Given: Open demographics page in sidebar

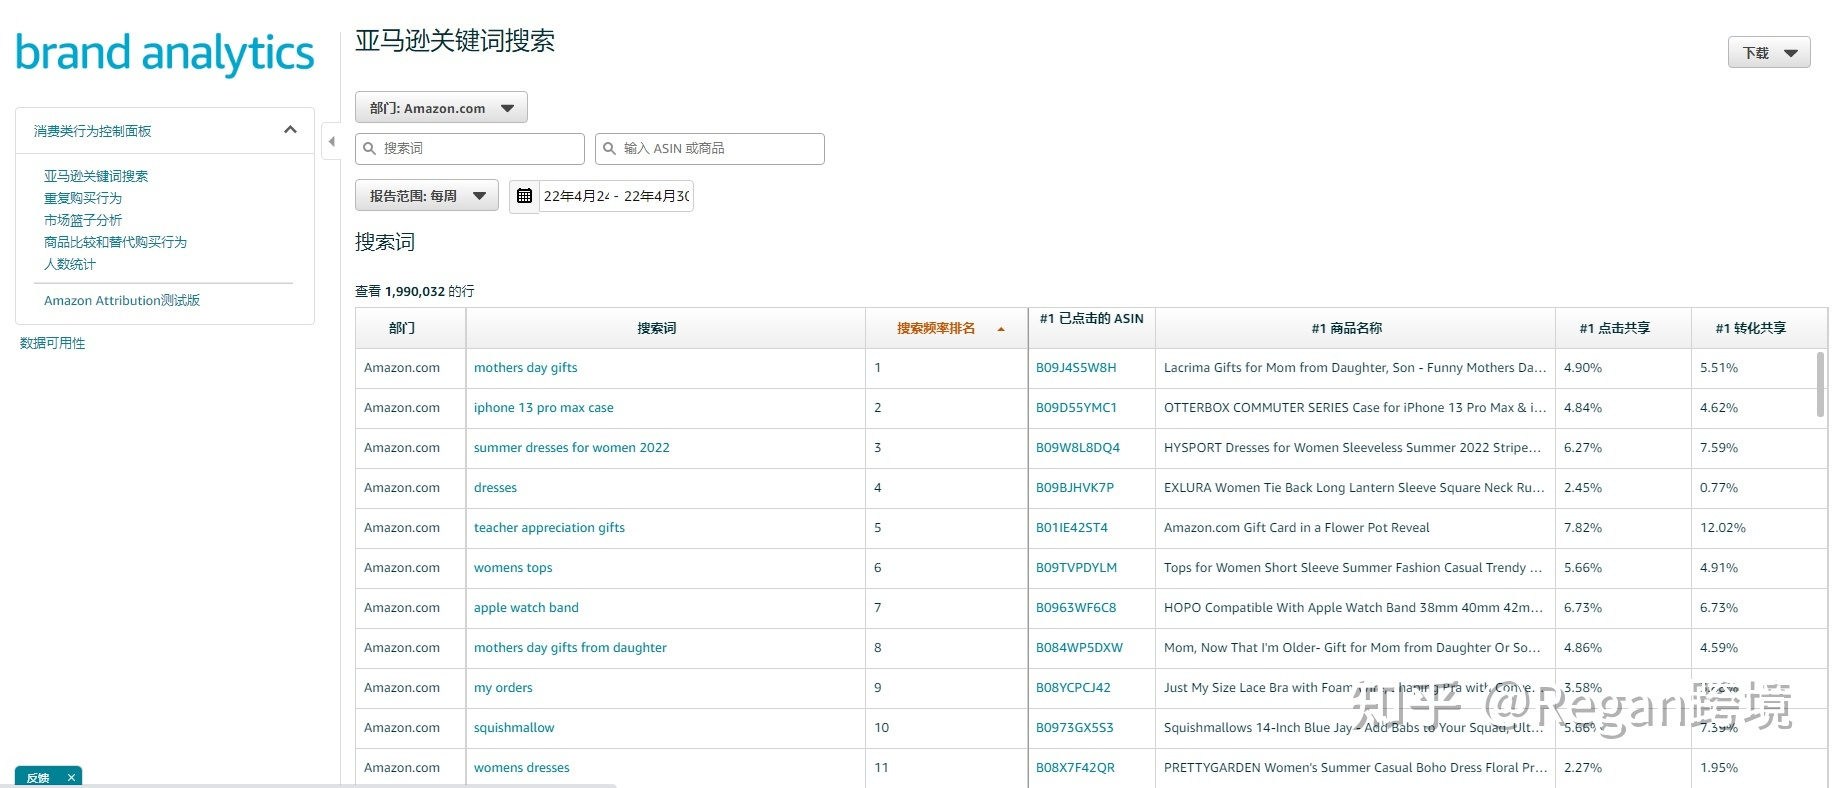Looking at the screenshot, I should 70,264.
